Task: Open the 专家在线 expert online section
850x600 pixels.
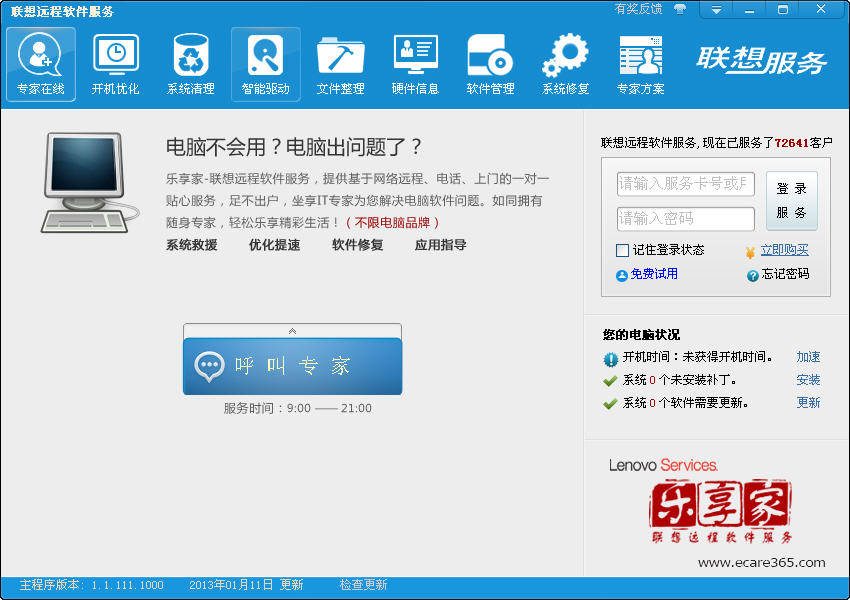Action: pos(41,63)
